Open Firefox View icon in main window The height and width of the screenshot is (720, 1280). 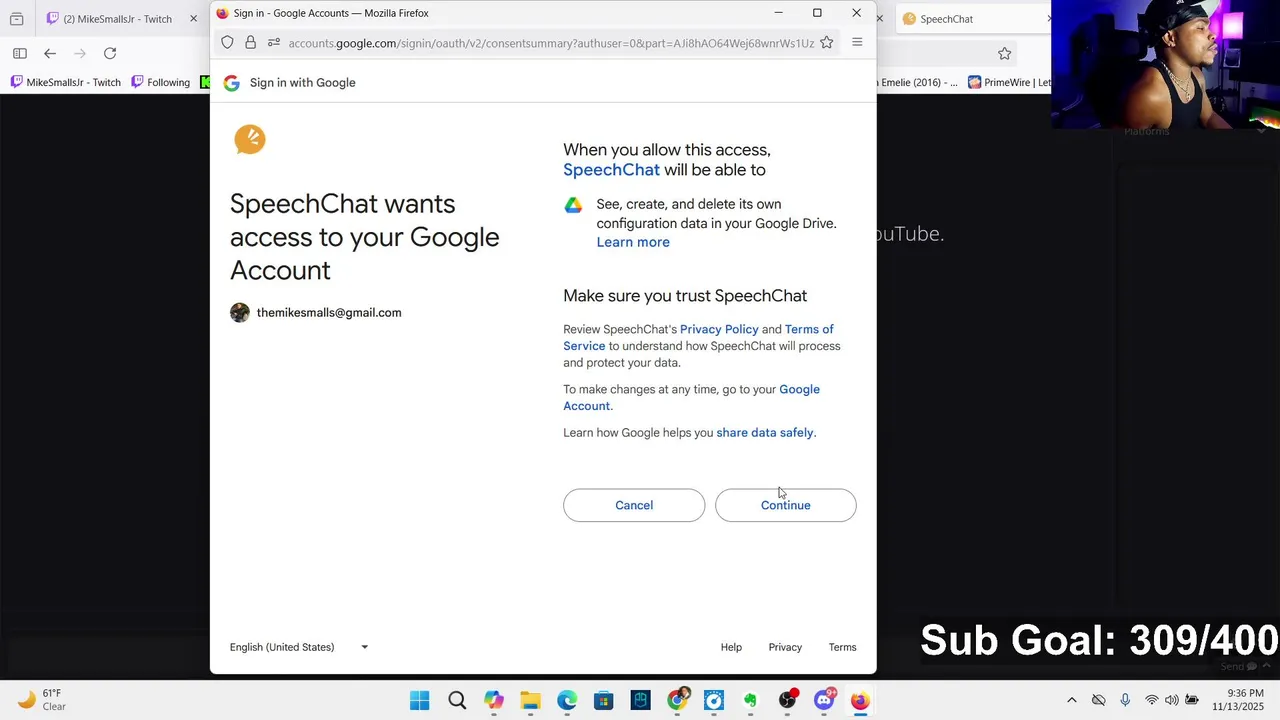16,19
